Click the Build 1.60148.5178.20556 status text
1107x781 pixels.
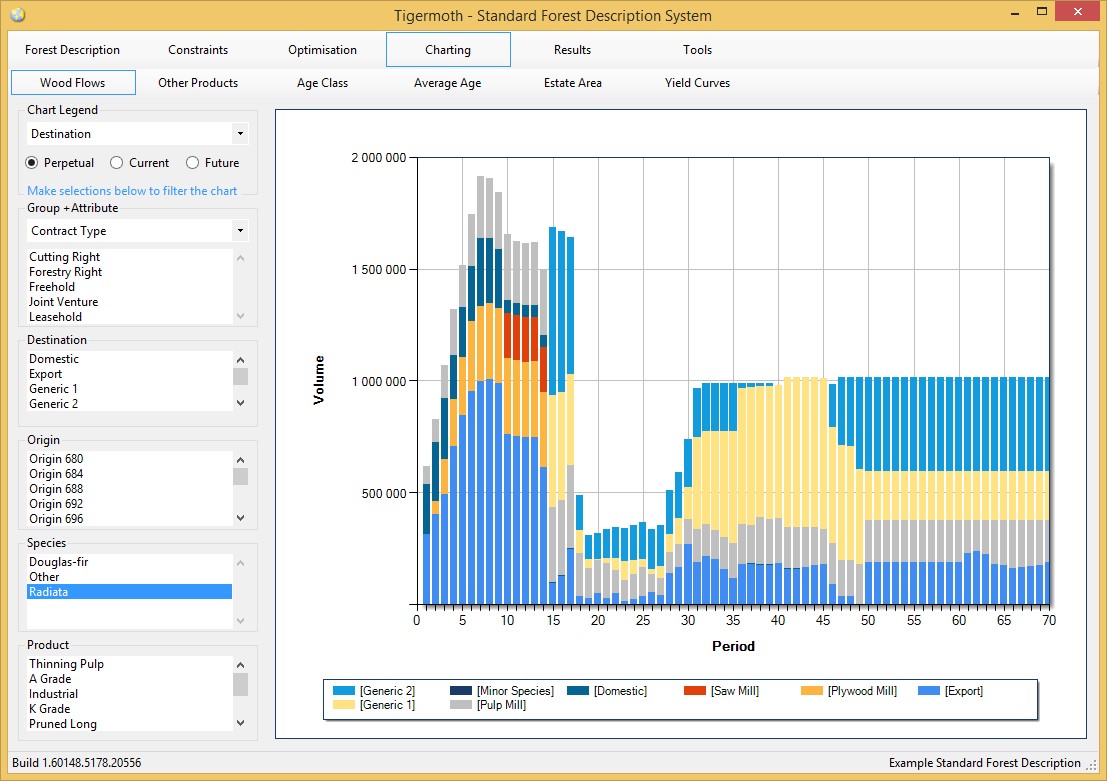click(x=76, y=763)
